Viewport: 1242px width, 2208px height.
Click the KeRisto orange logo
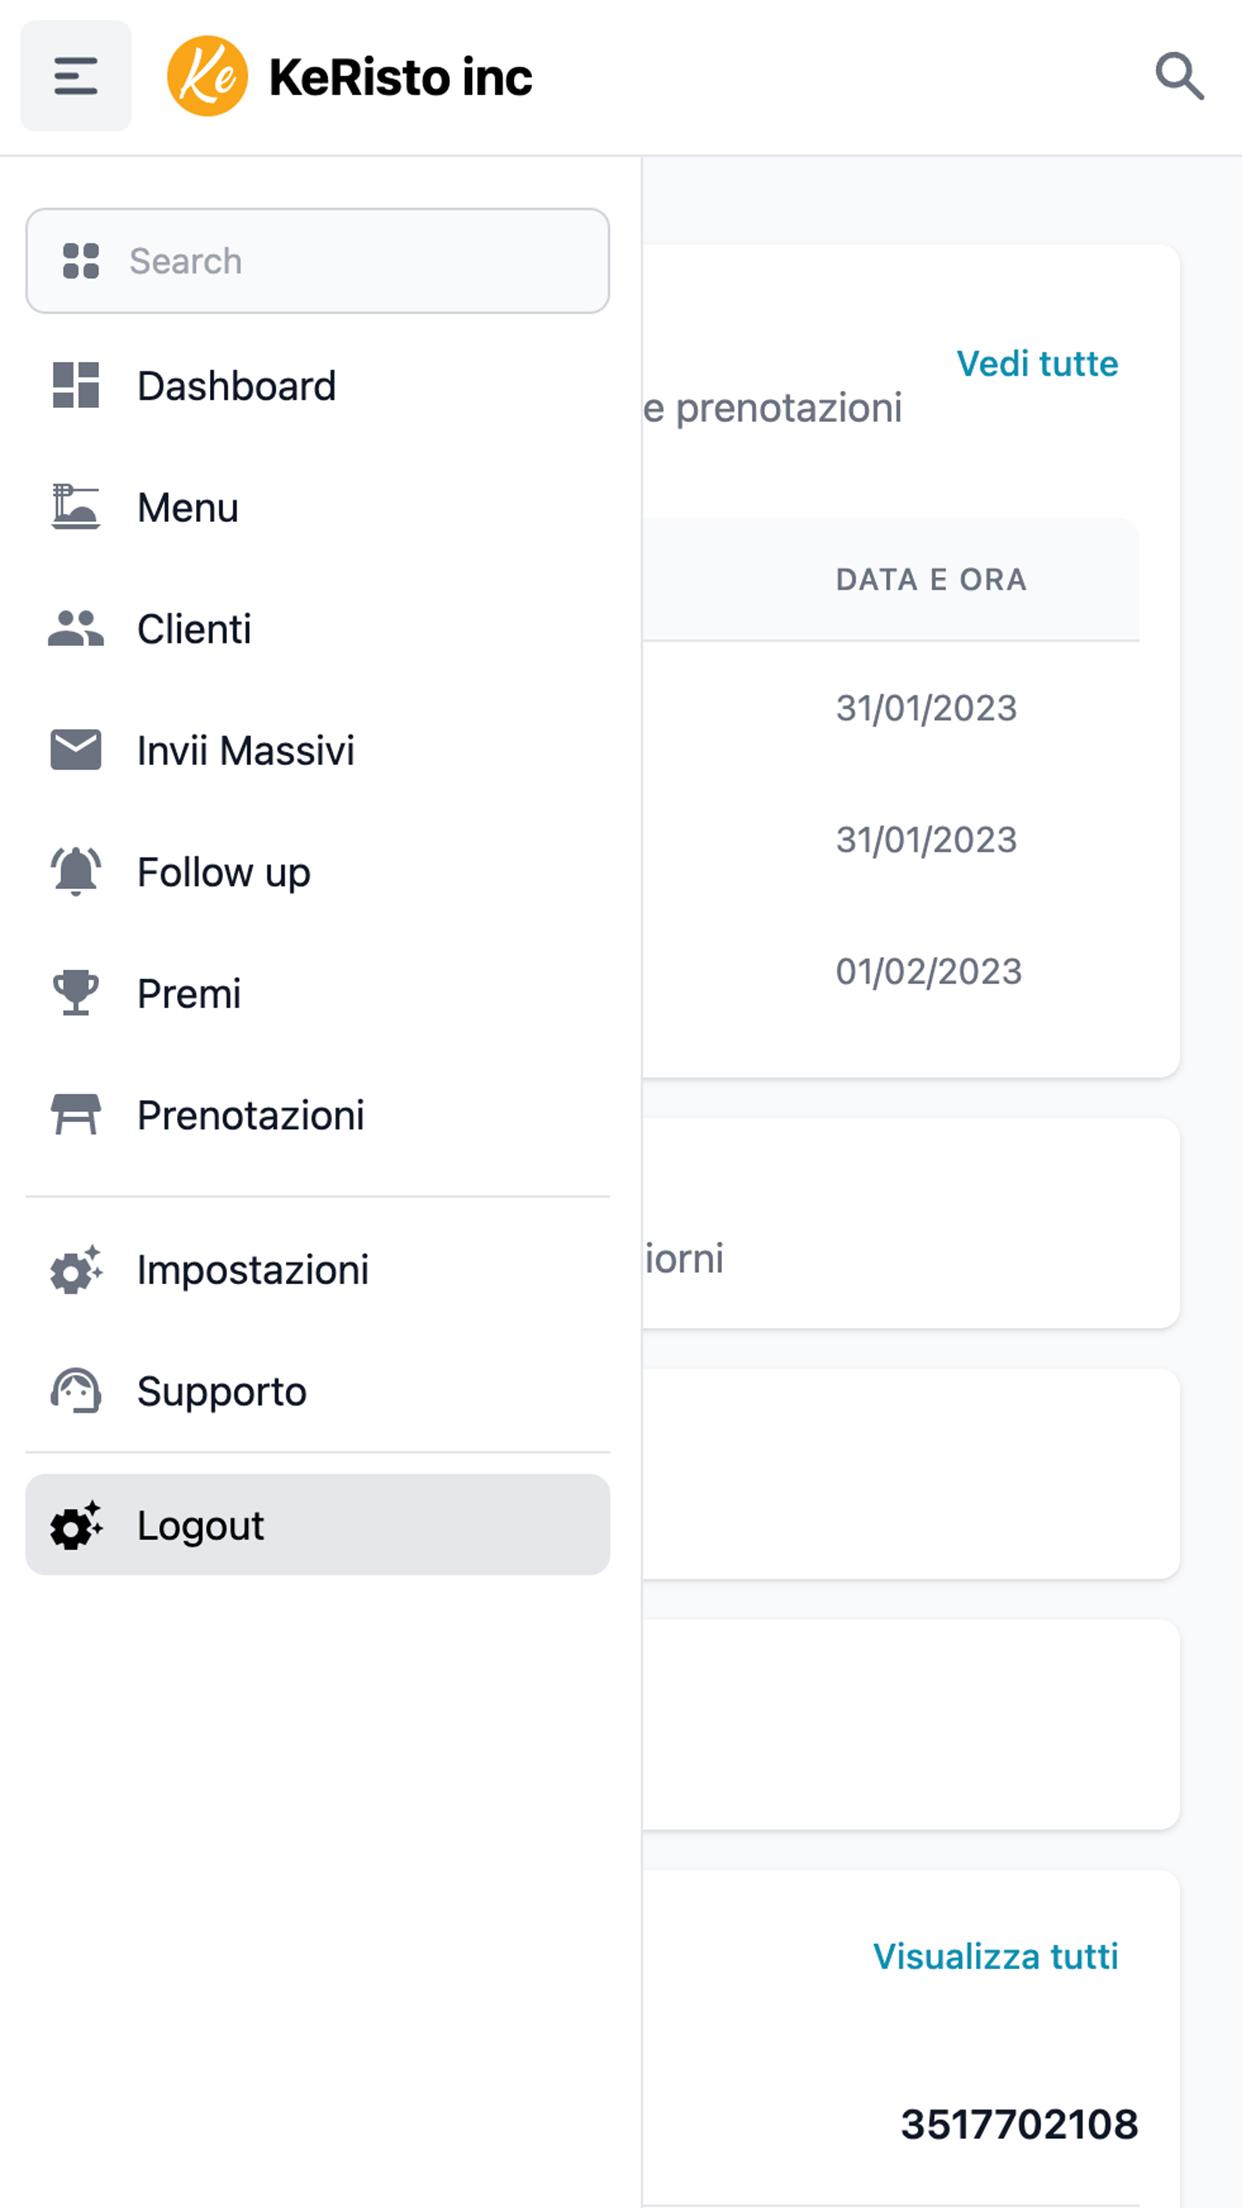point(207,76)
